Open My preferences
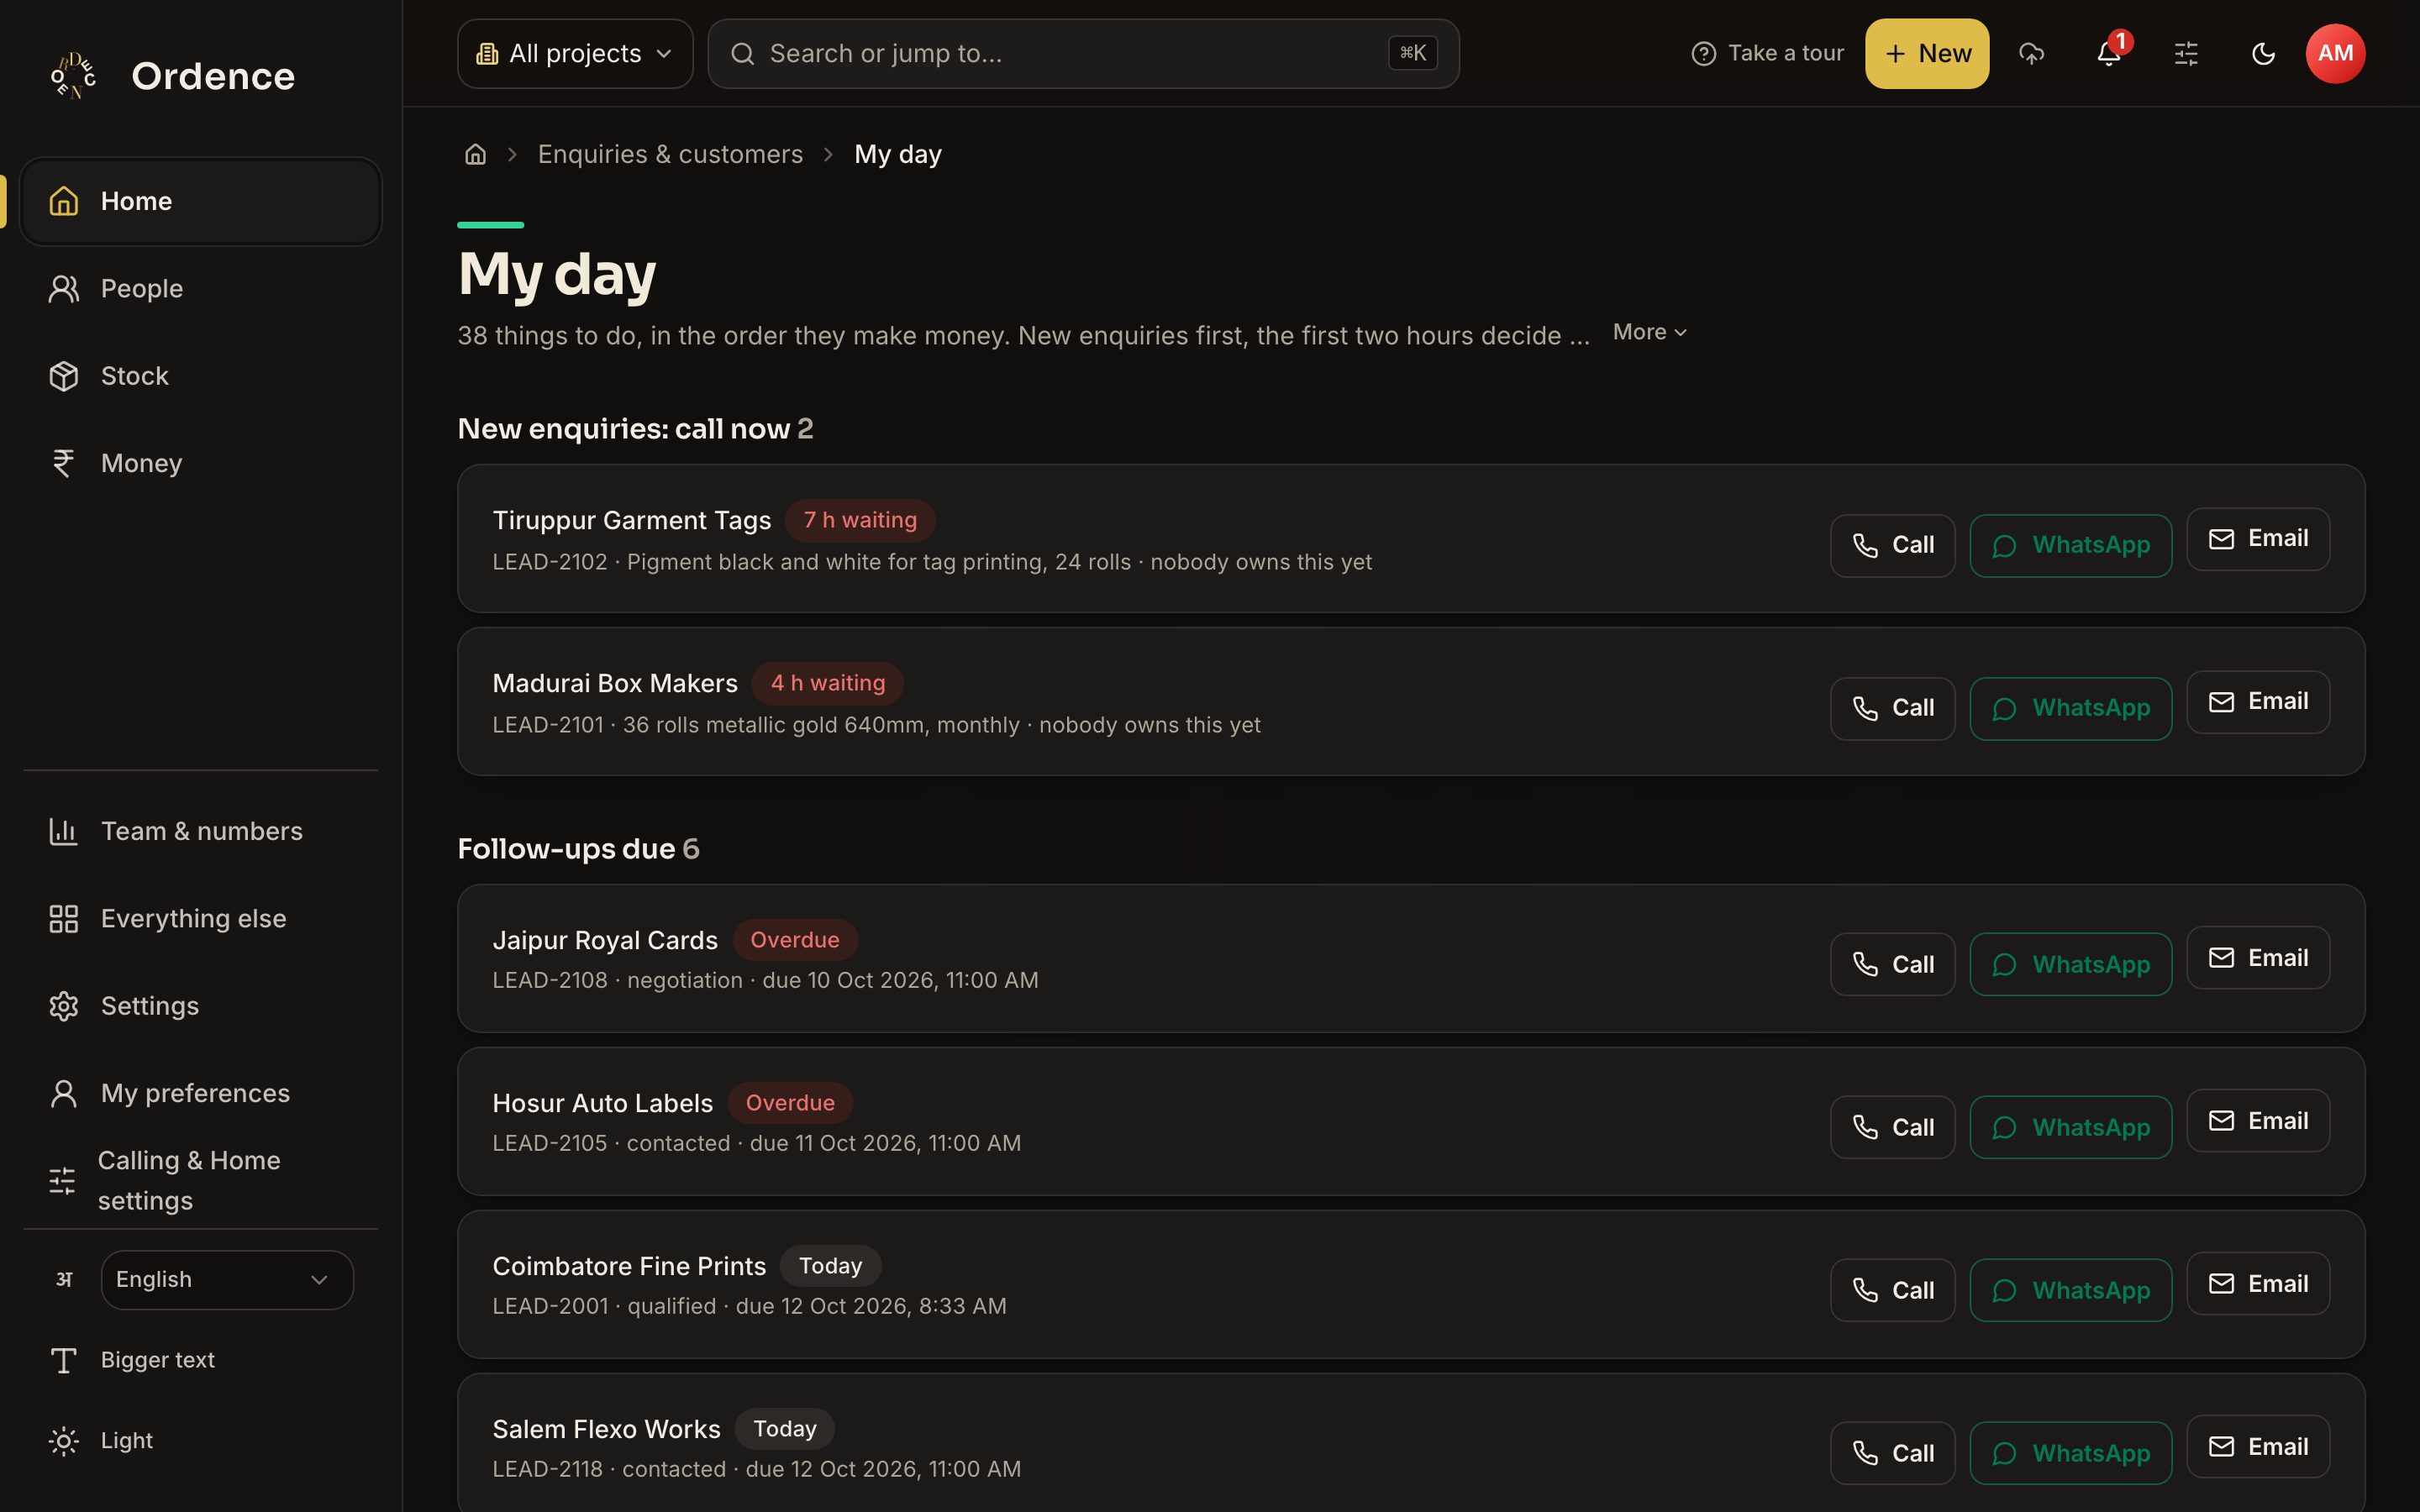This screenshot has width=2420, height=1512. (x=201, y=1093)
